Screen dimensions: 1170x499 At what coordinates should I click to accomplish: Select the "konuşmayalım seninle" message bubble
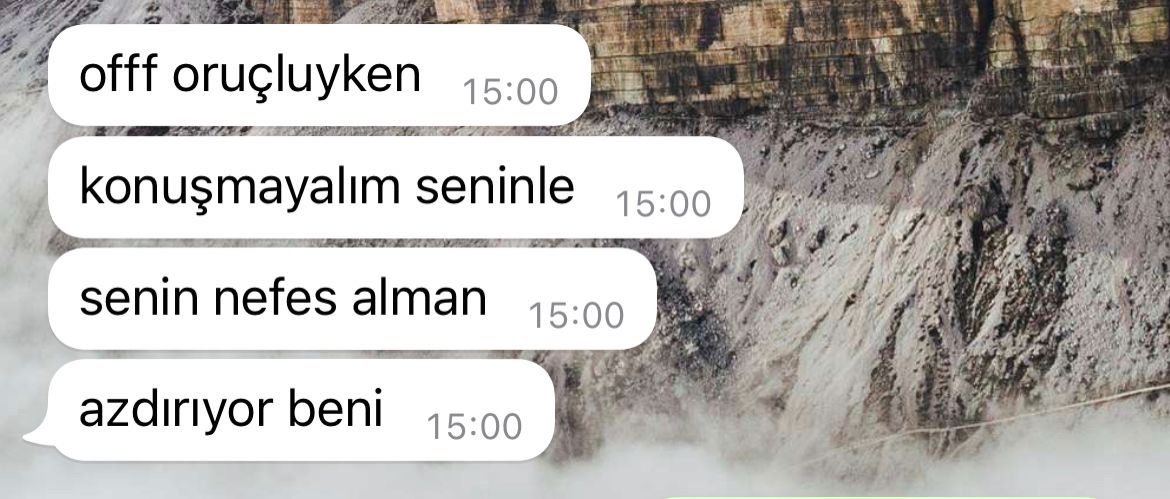pos(395,186)
